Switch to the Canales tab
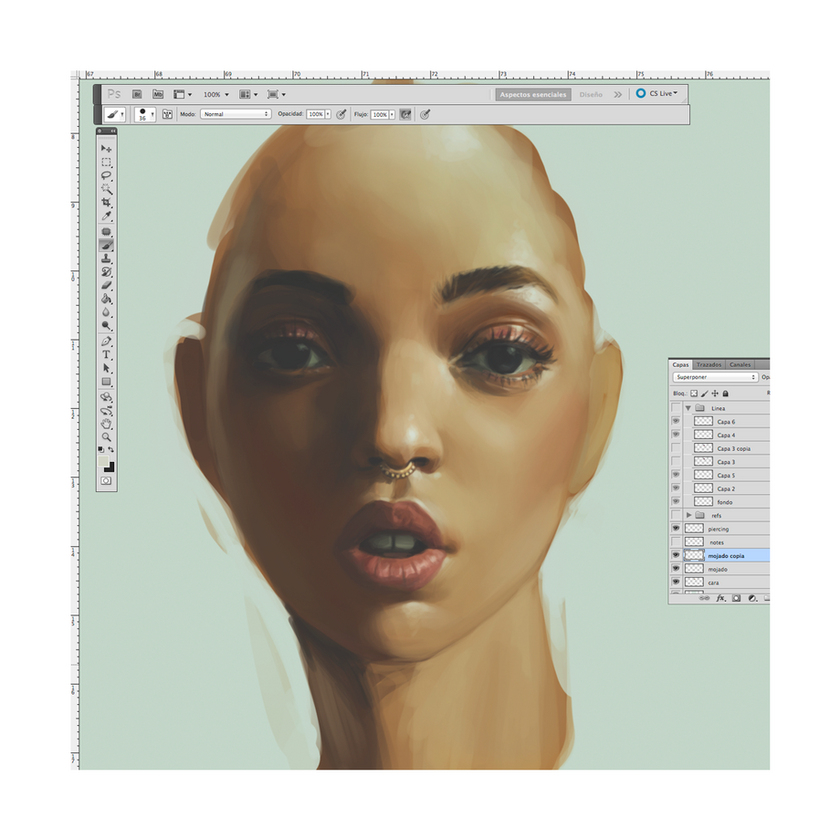The image size is (840, 840). pyautogui.click(x=740, y=364)
